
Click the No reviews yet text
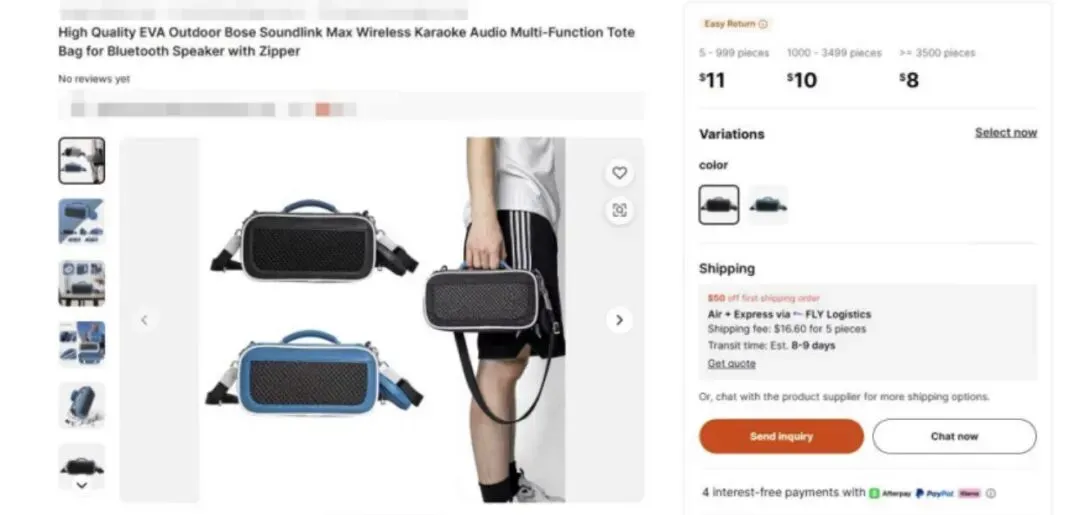click(94, 79)
